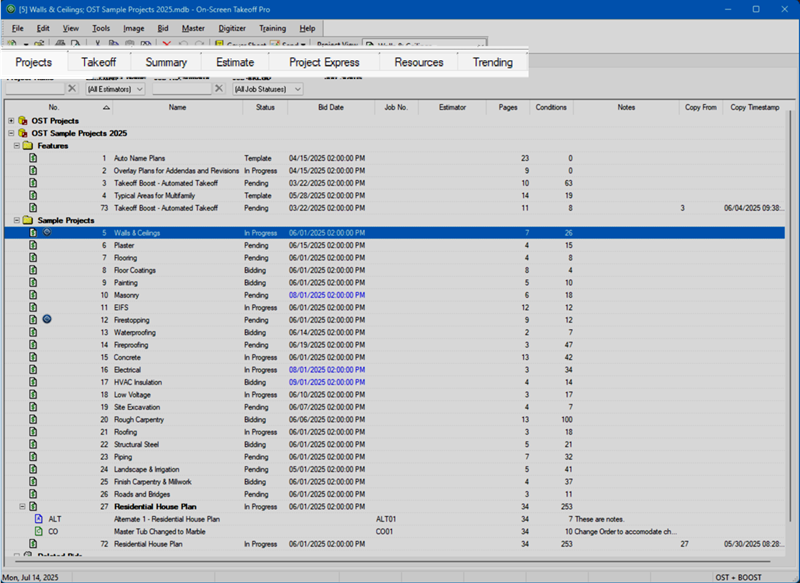Select the Waterproofing bid row

tap(394, 333)
